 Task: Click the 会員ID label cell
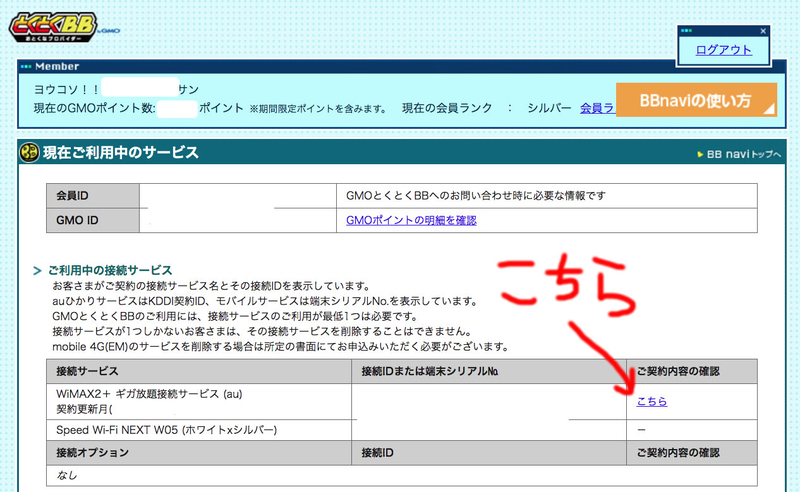tap(93, 195)
